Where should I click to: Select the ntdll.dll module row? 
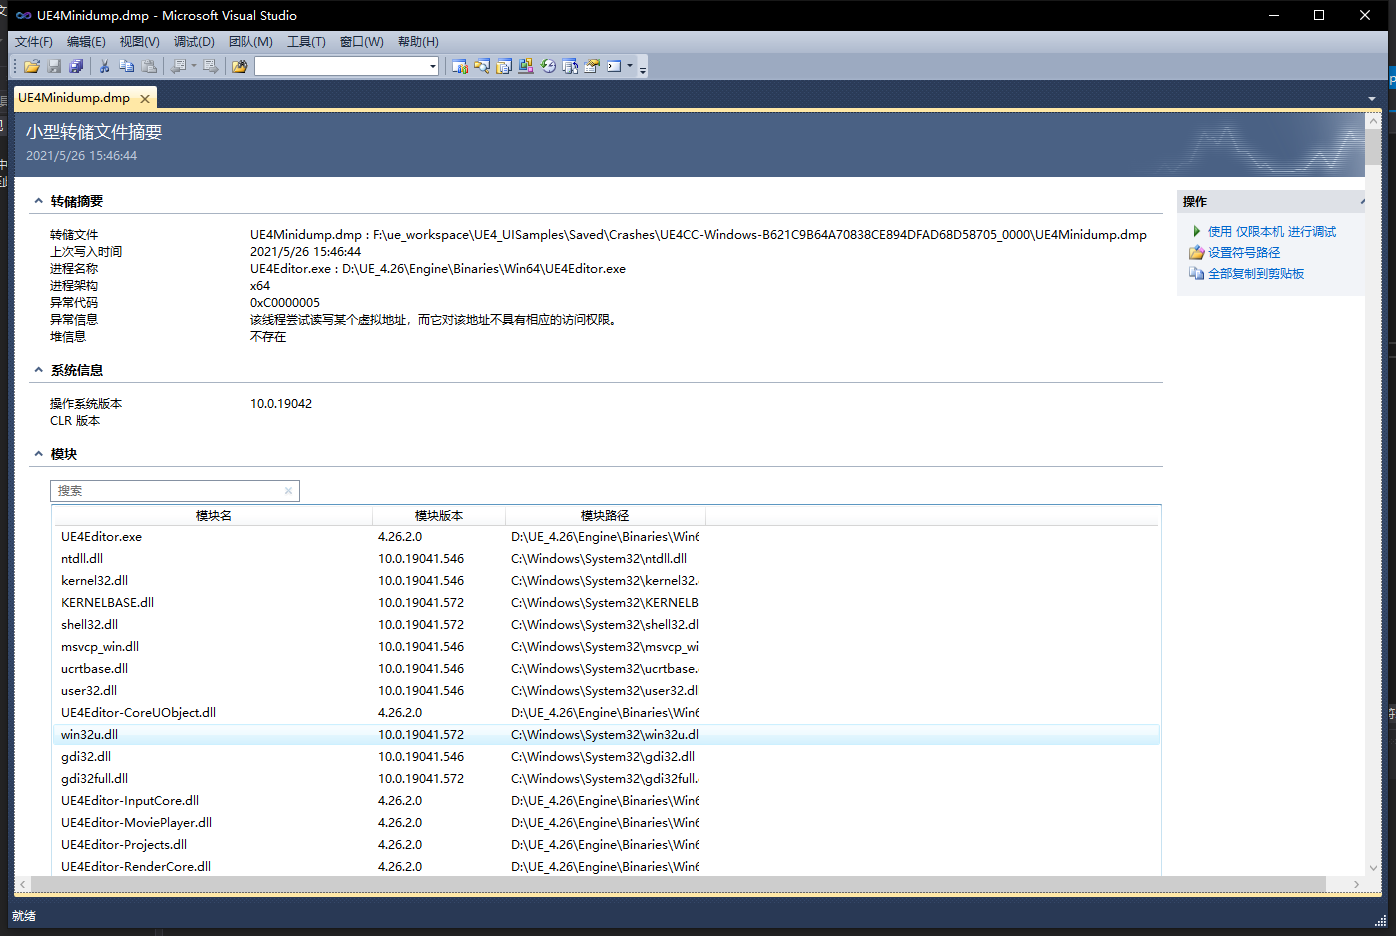[x=606, y=559]
